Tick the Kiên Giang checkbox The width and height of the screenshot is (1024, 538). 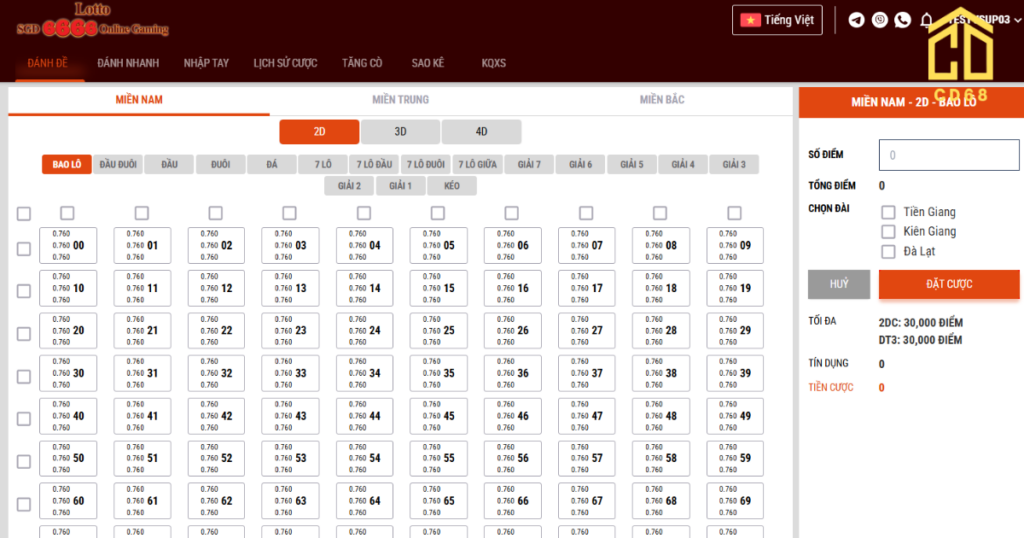[x=888, y=232]
